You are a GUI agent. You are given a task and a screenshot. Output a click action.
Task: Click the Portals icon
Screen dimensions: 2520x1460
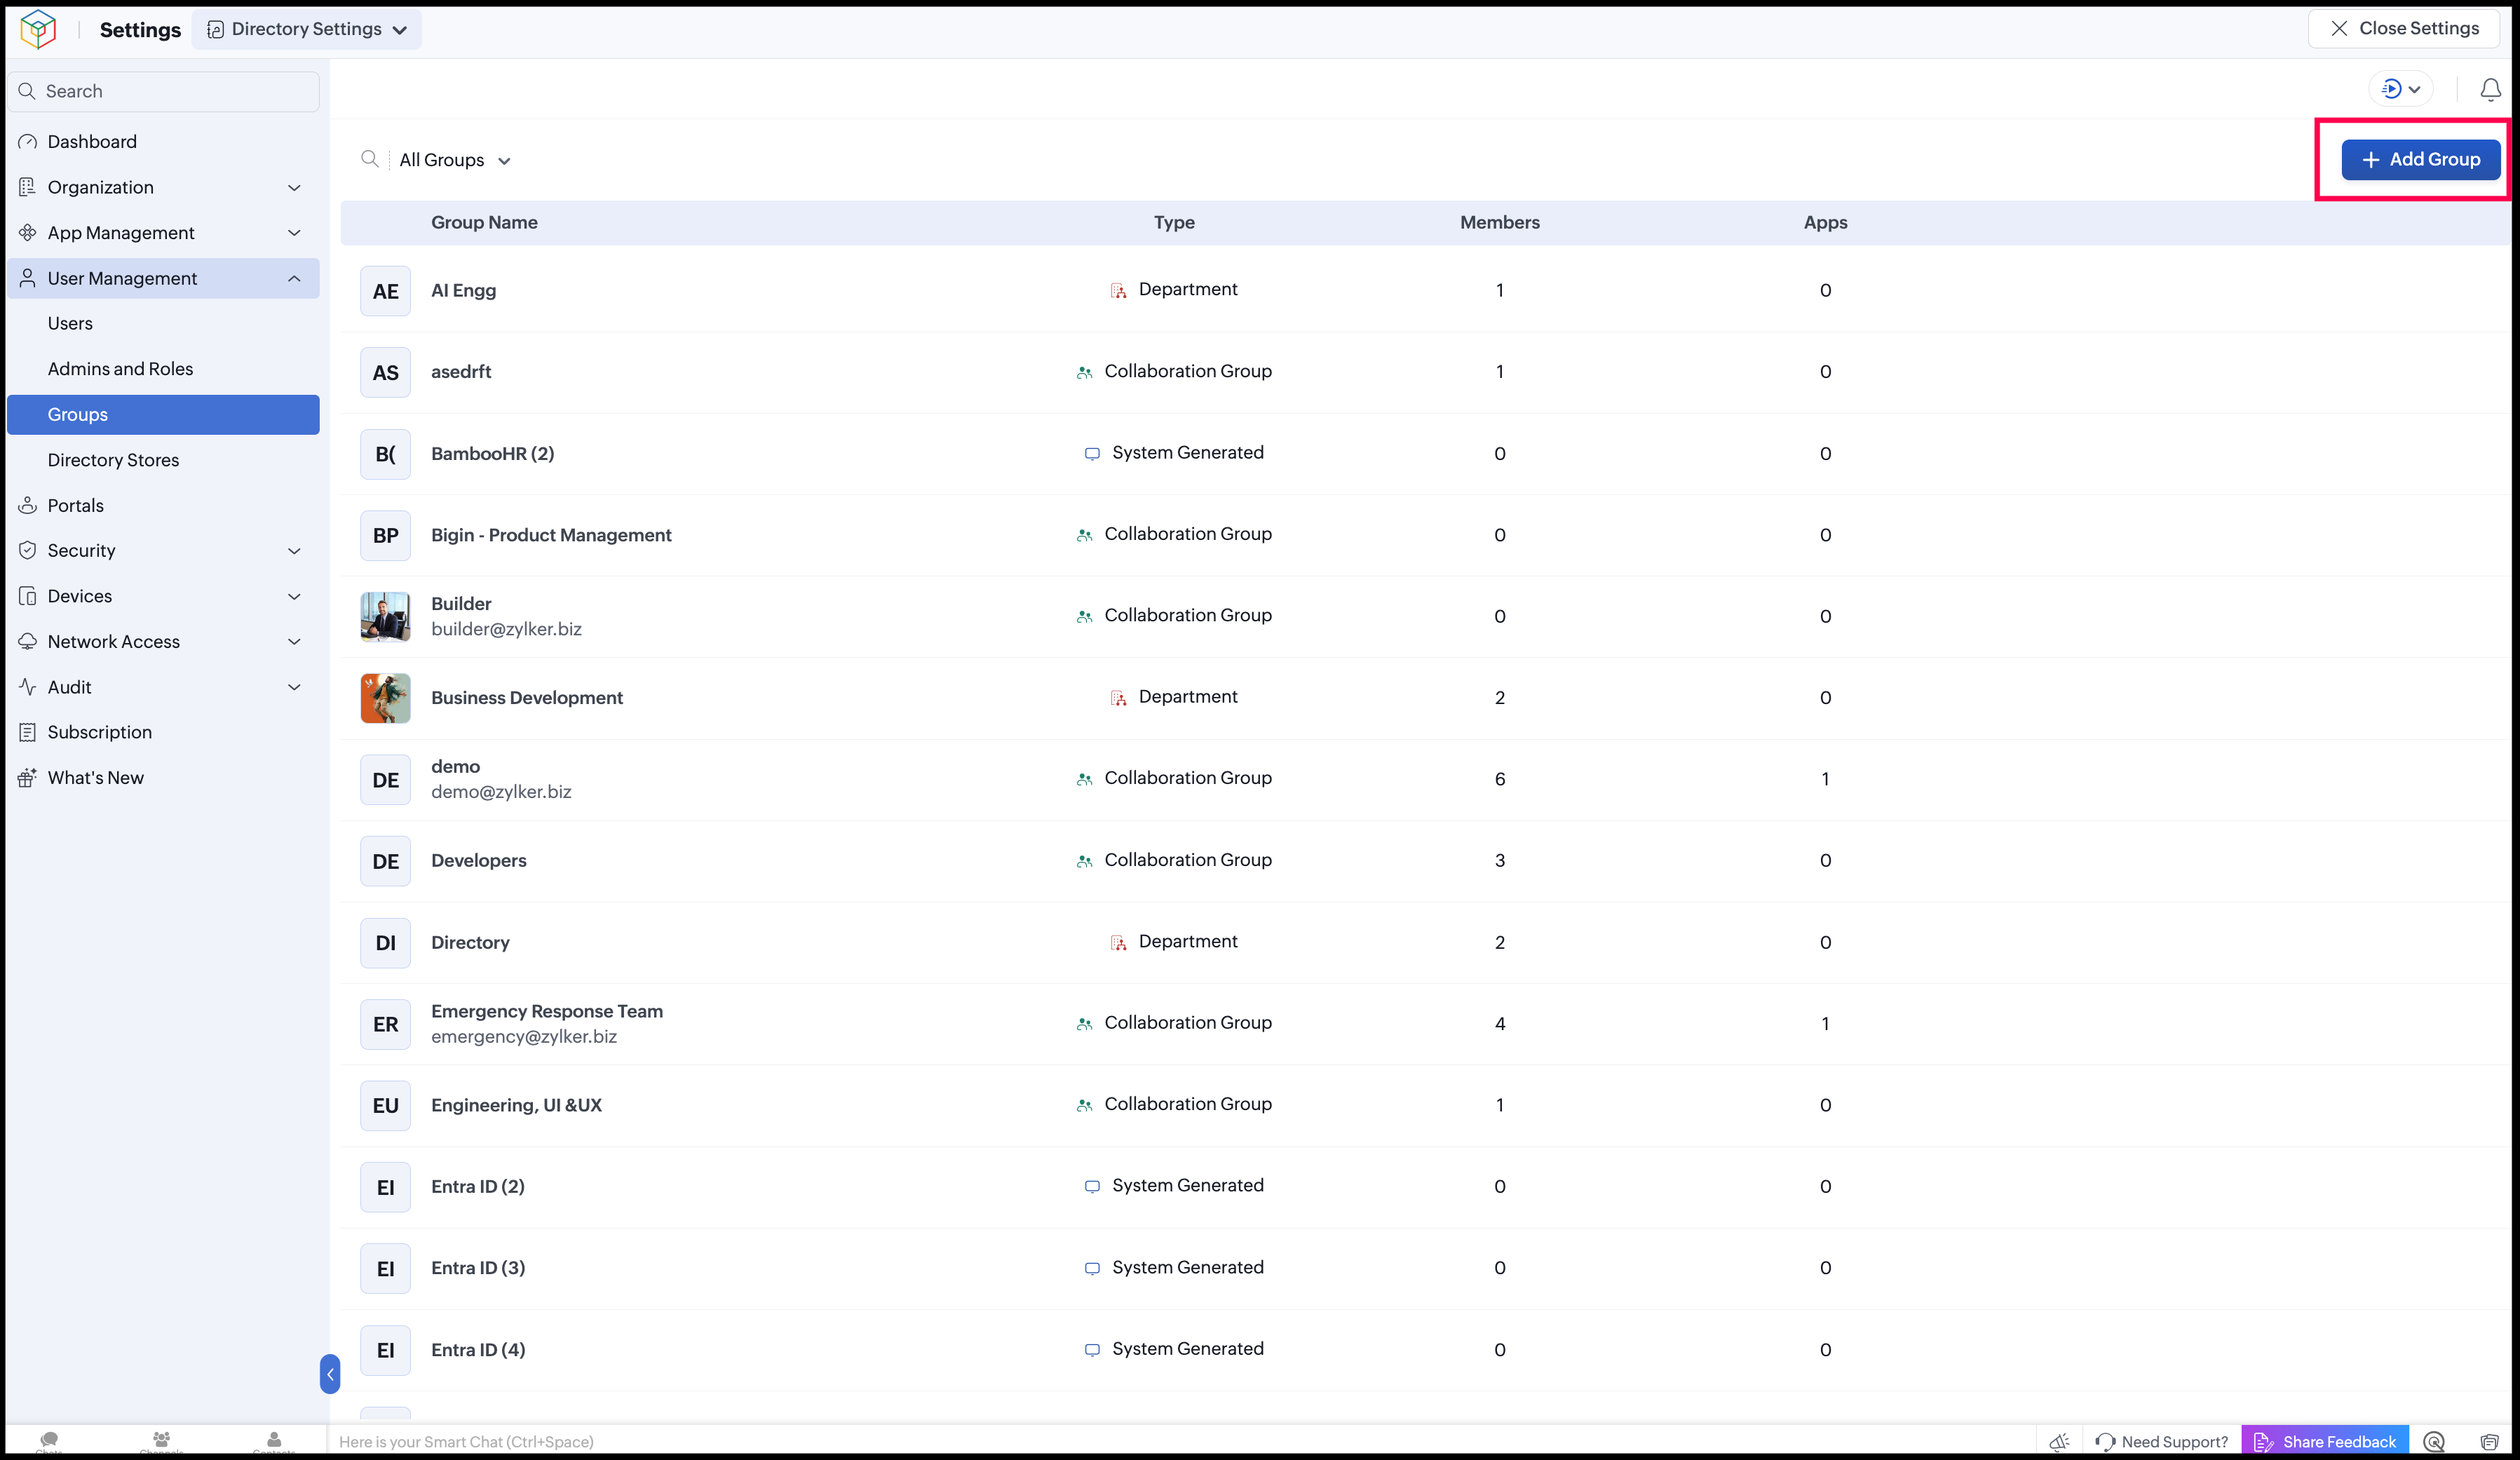click(27, 505)
